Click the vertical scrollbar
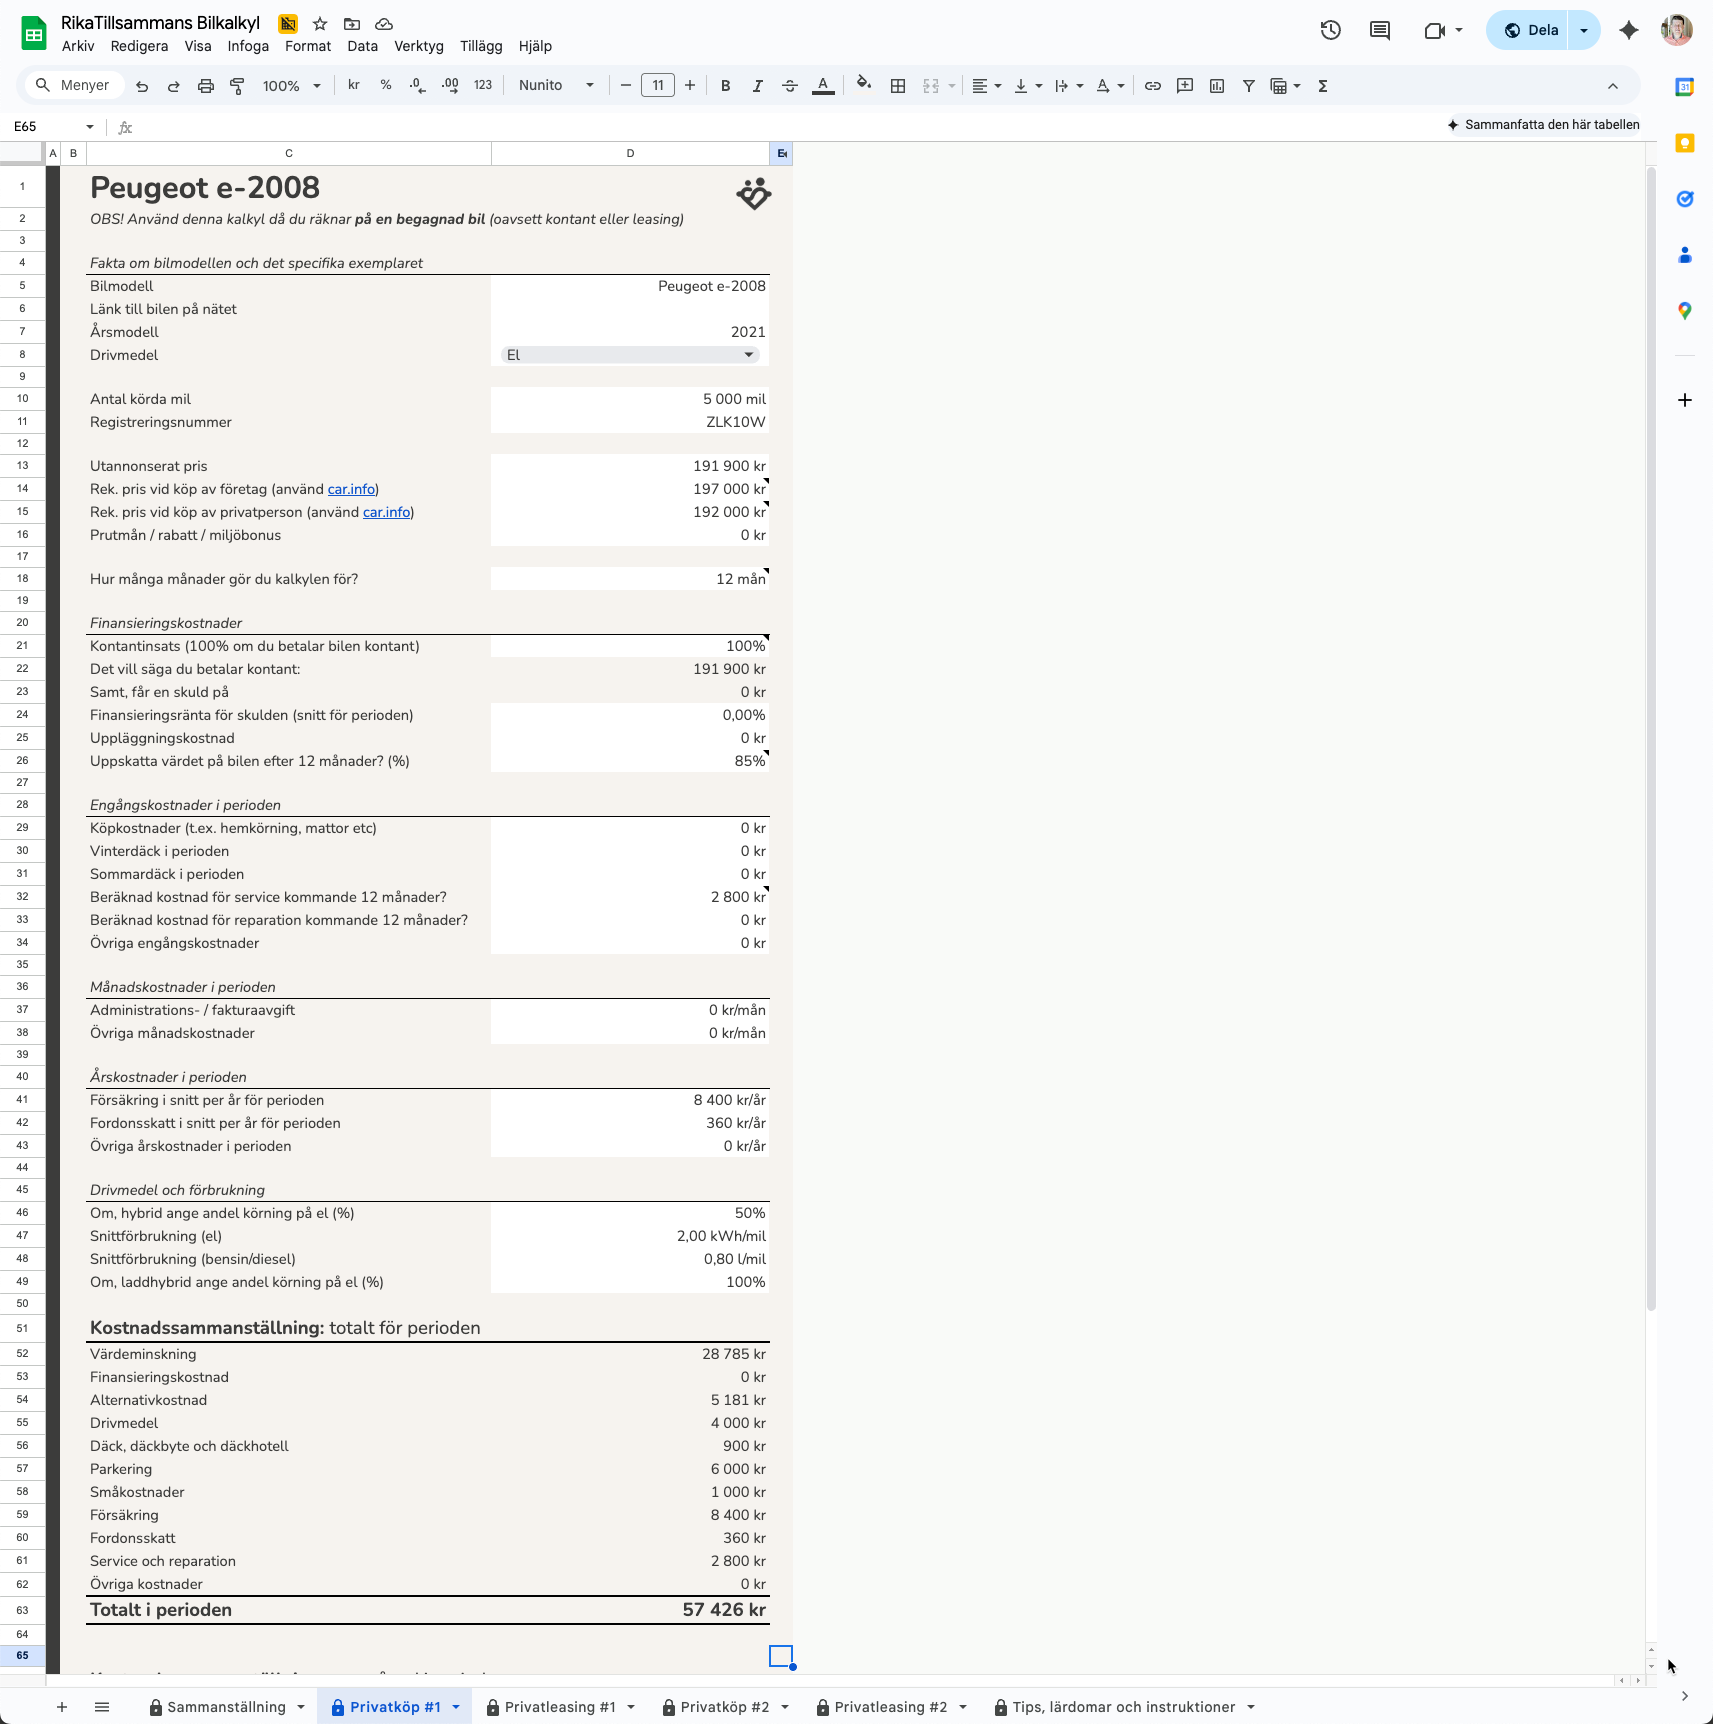 (x=1651, y=740)
